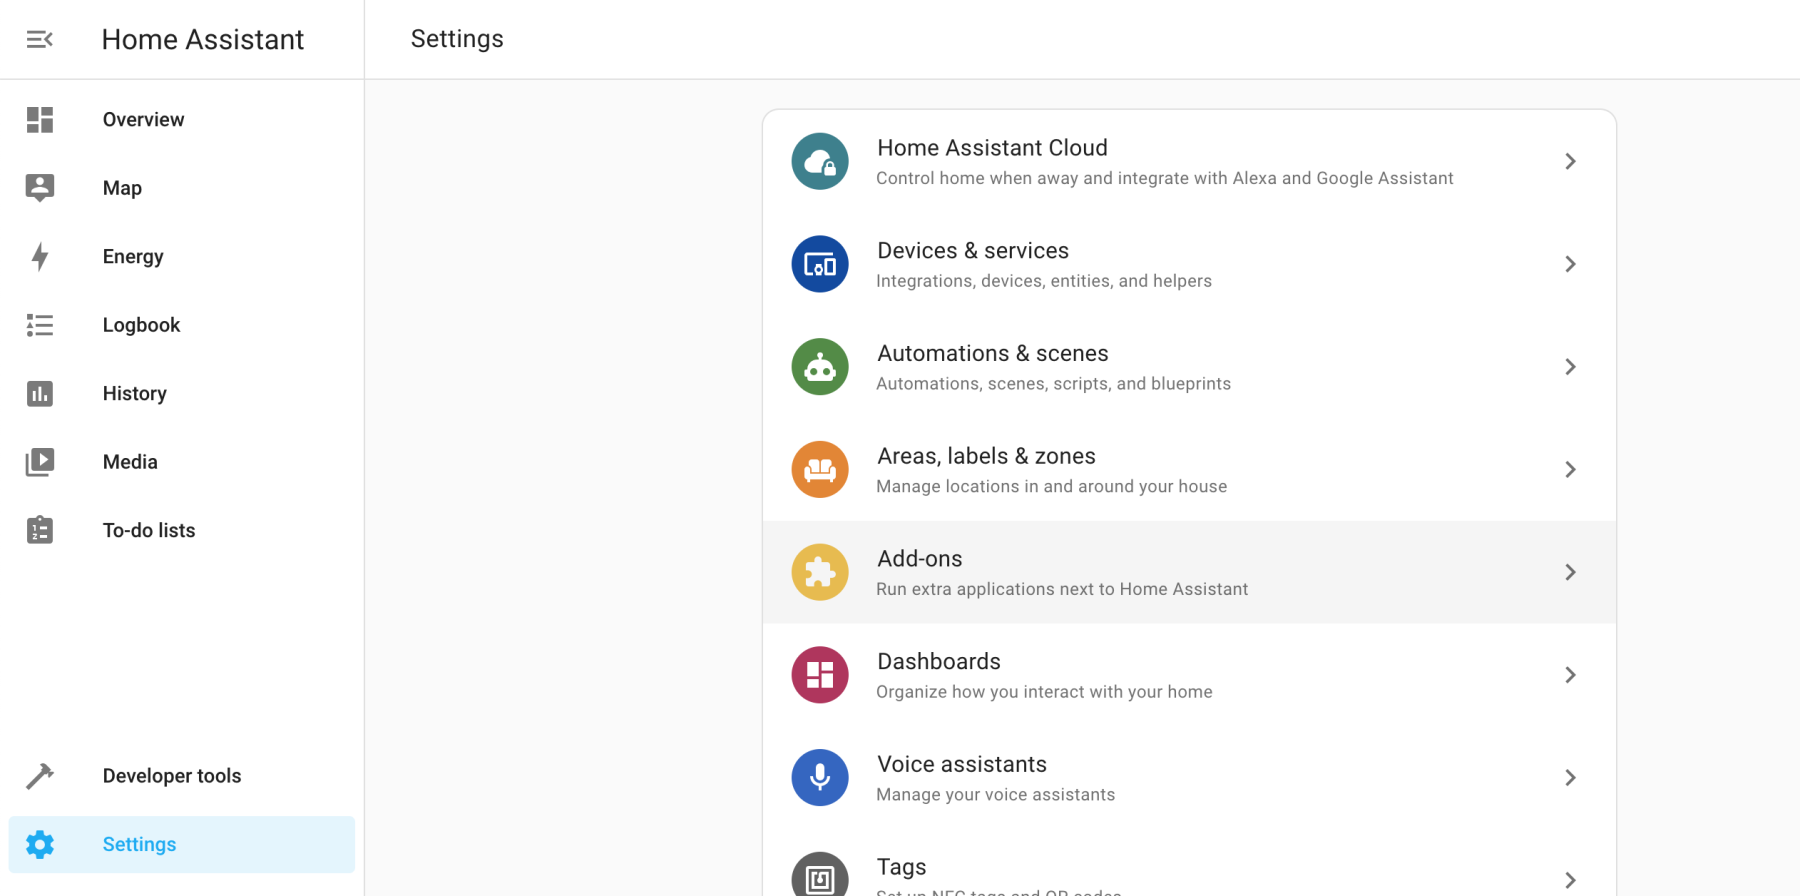Click the Voice assistants microphone icon
Image resolution: width=1800 pixels, height=896 pixels.
[x=820, y=778]
